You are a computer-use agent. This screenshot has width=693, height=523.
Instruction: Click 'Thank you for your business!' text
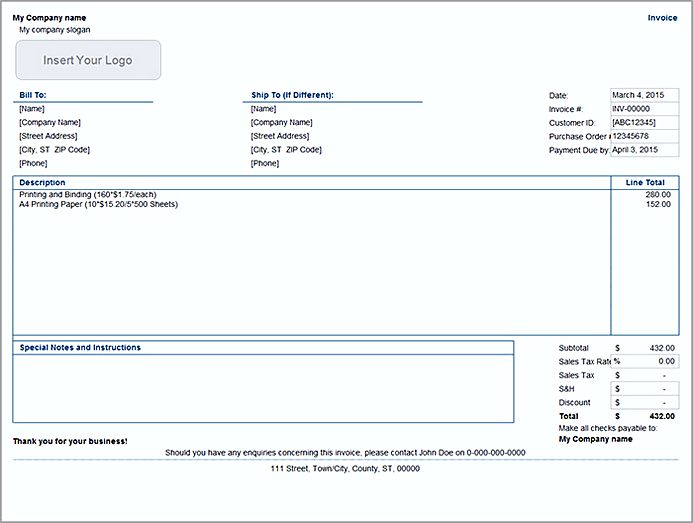click(x=70, y=441)
